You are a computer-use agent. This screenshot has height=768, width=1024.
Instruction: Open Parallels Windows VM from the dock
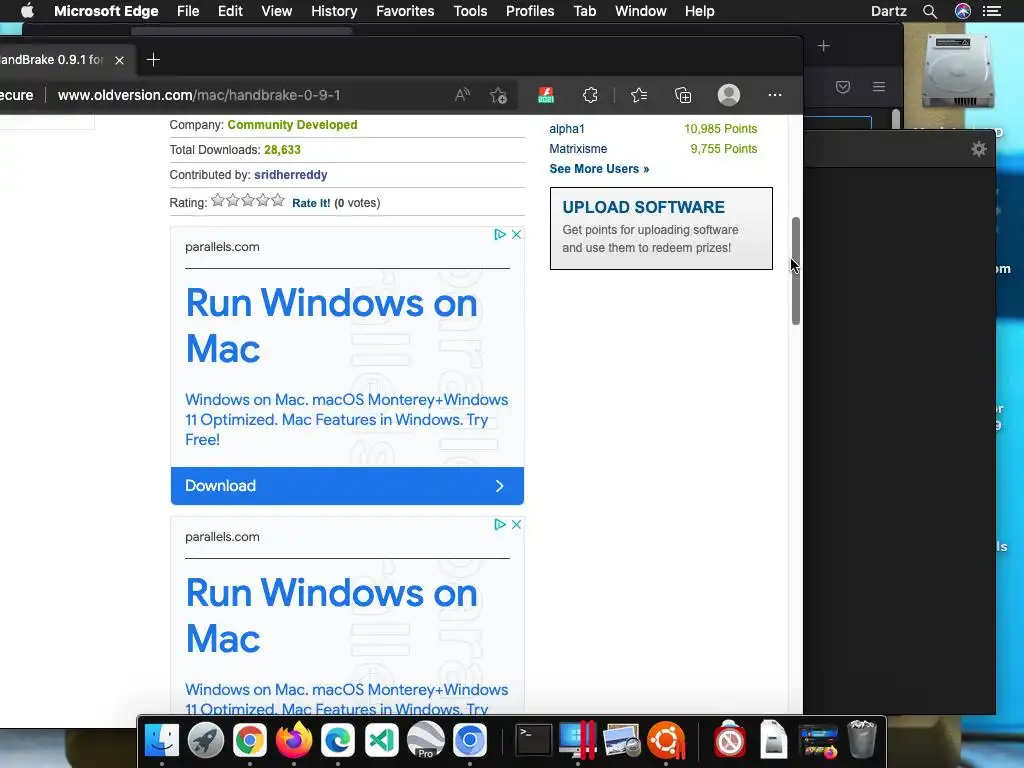577,741
